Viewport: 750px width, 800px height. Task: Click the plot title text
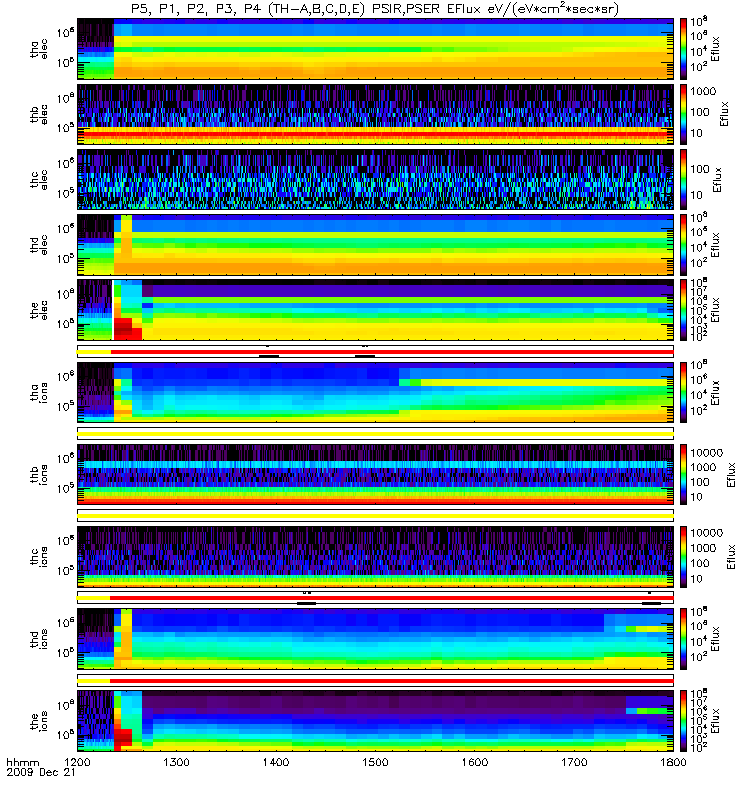pos(375,9)
